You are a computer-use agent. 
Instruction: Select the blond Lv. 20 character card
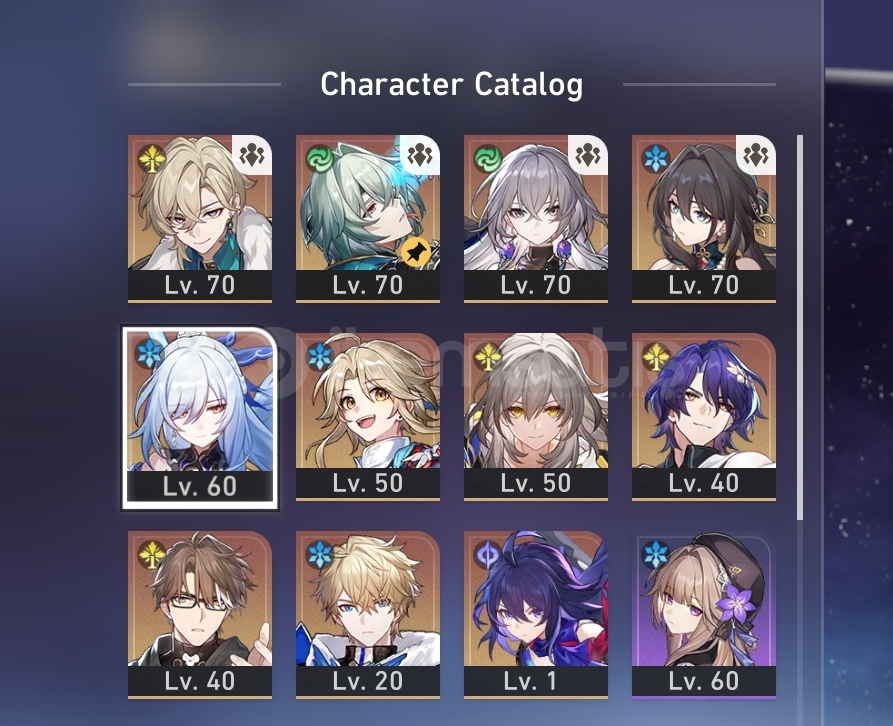[x=368, y=614]
